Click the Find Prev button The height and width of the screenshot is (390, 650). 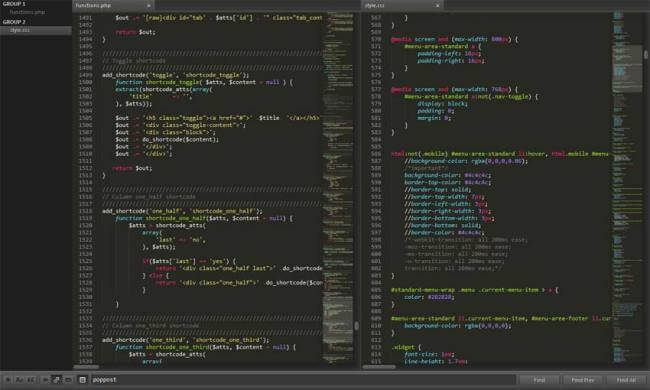pos(582,380)
